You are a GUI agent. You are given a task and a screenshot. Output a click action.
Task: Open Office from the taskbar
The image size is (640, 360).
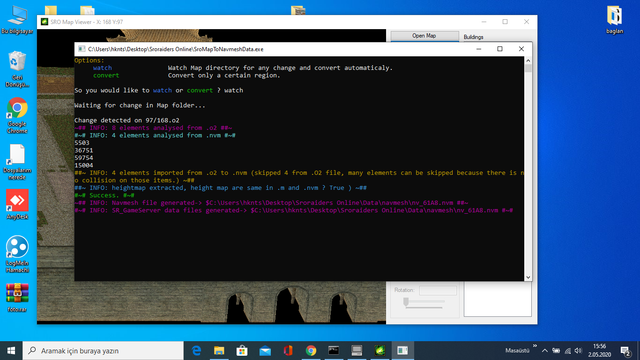[288, 351]
